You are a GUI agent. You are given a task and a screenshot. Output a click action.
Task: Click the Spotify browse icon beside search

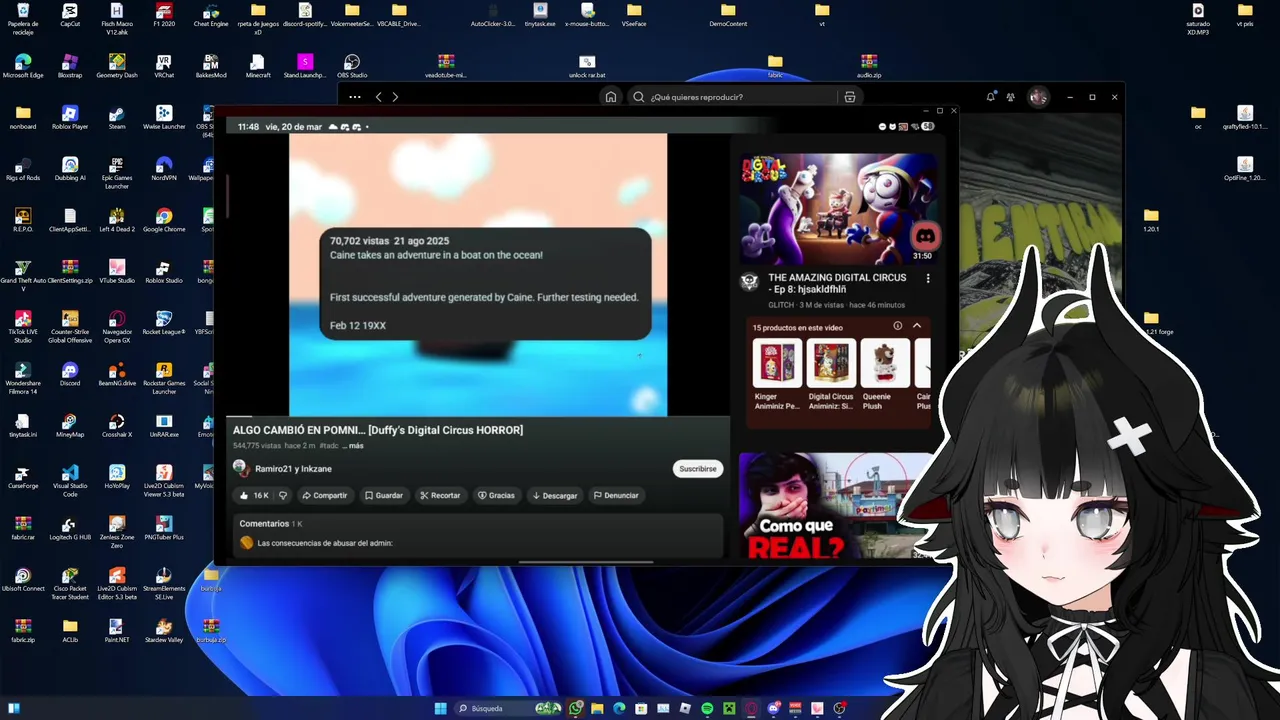click(850, 97)
